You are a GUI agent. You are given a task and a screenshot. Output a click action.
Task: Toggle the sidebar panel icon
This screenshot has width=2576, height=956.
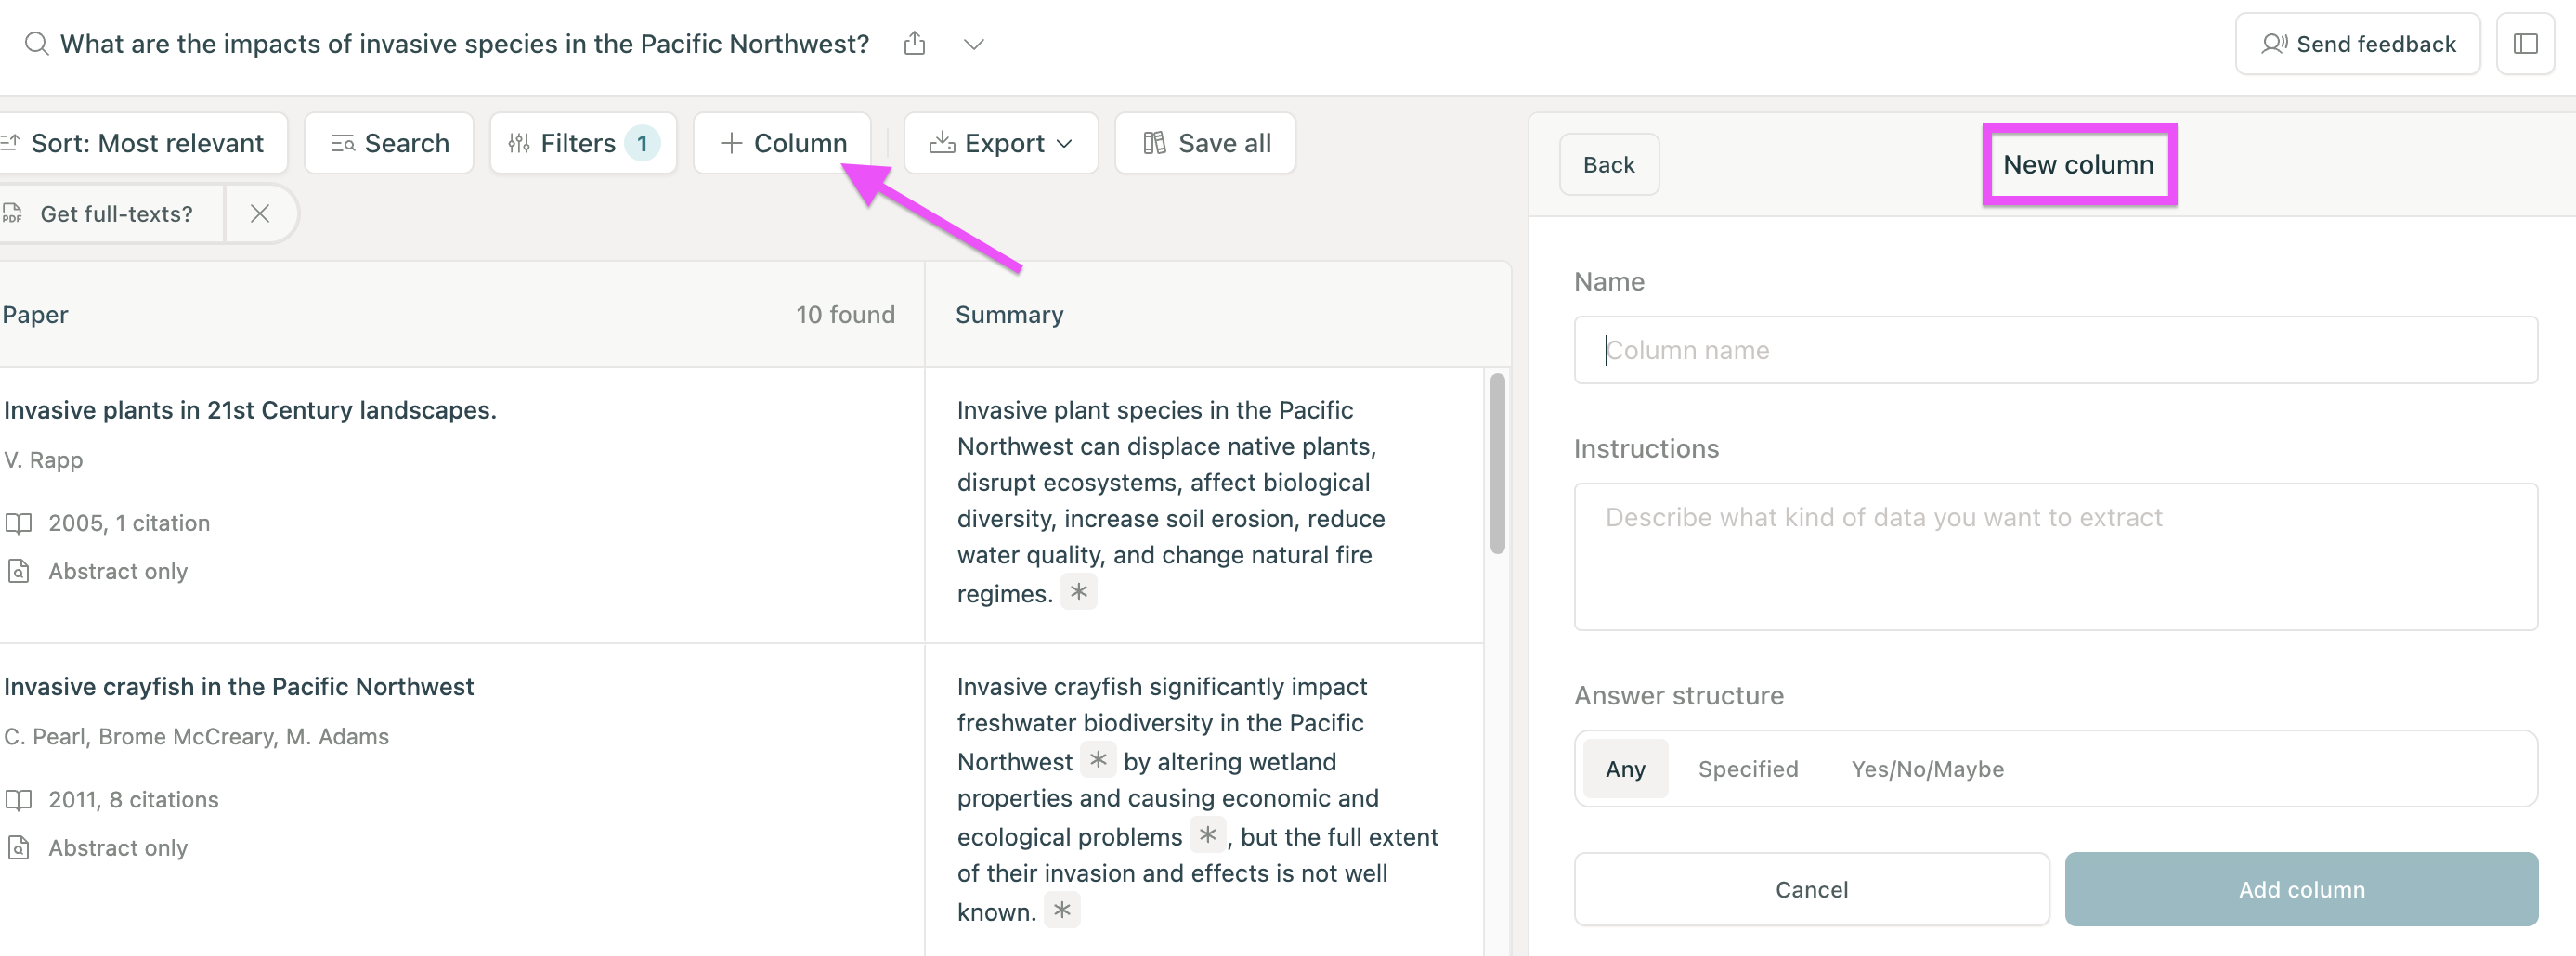[x=2524, y=44]
